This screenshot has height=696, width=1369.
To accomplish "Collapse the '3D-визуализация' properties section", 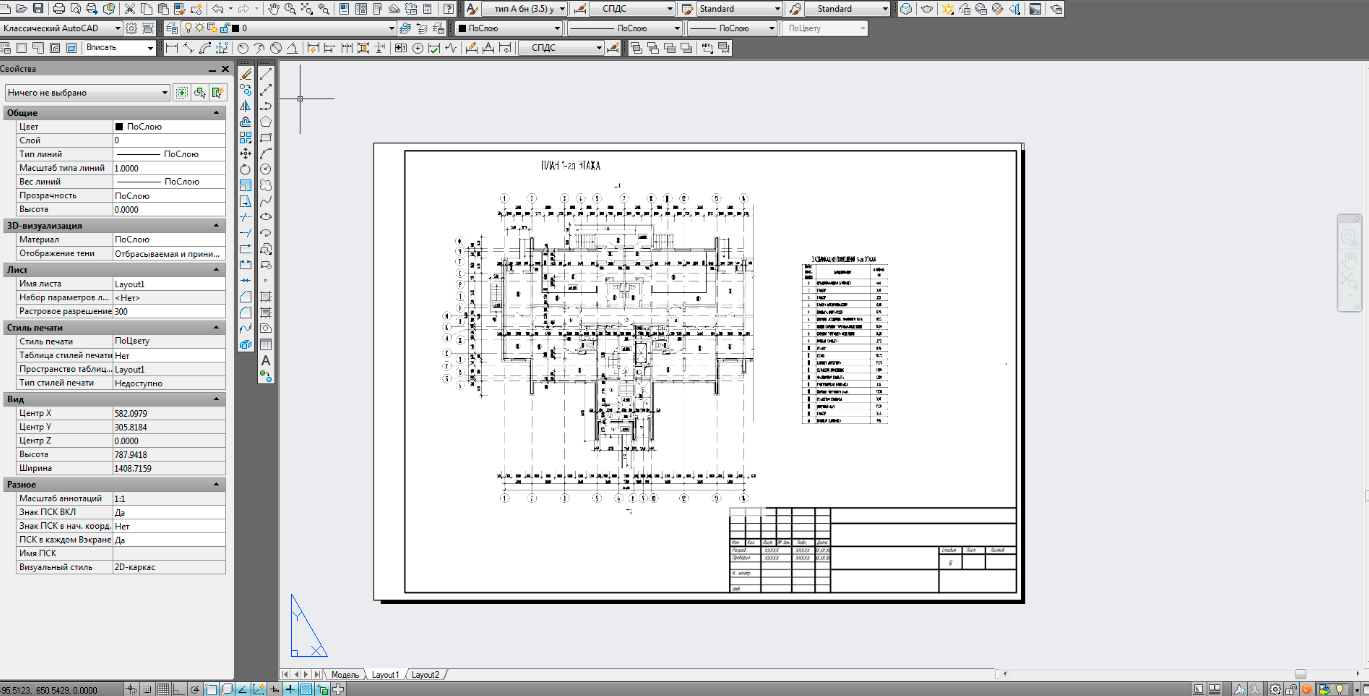I will point(217,226).
